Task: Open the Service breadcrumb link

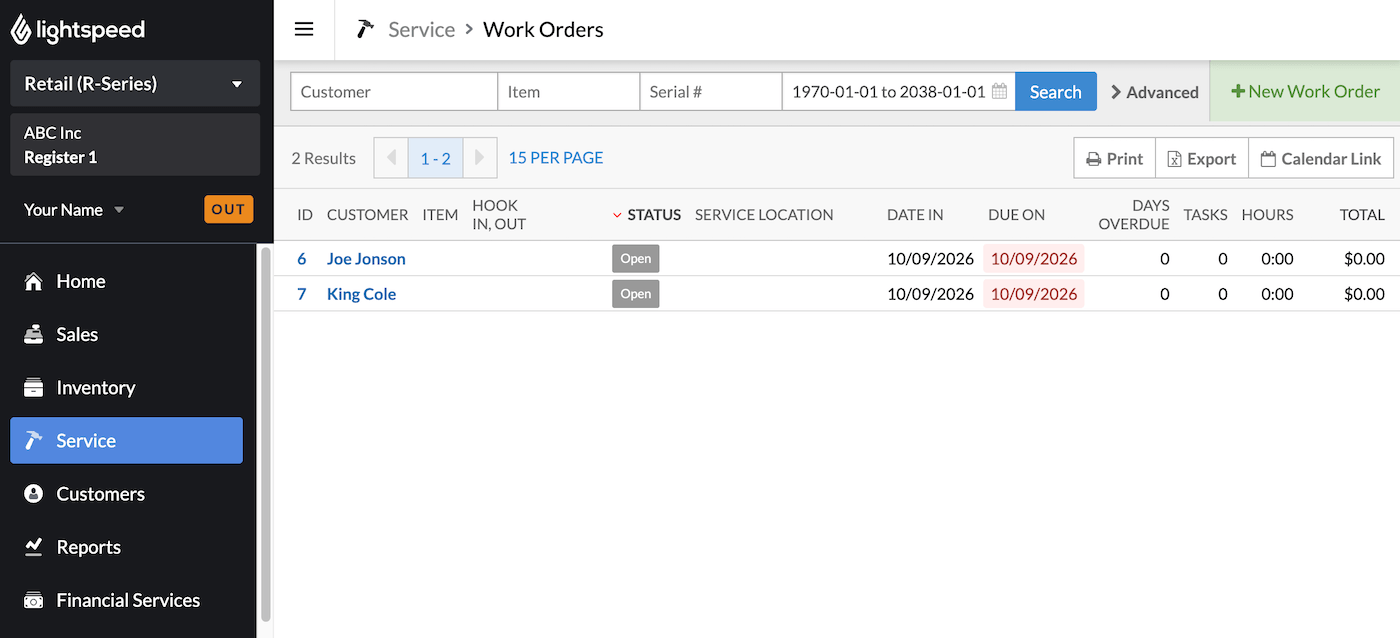Action: coord(422,30)
